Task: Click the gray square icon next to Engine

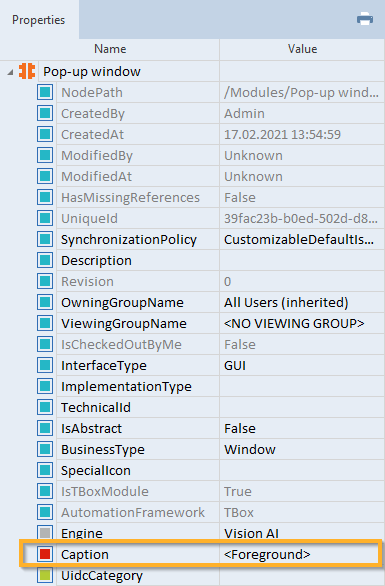Action: (x=45, y=533)
